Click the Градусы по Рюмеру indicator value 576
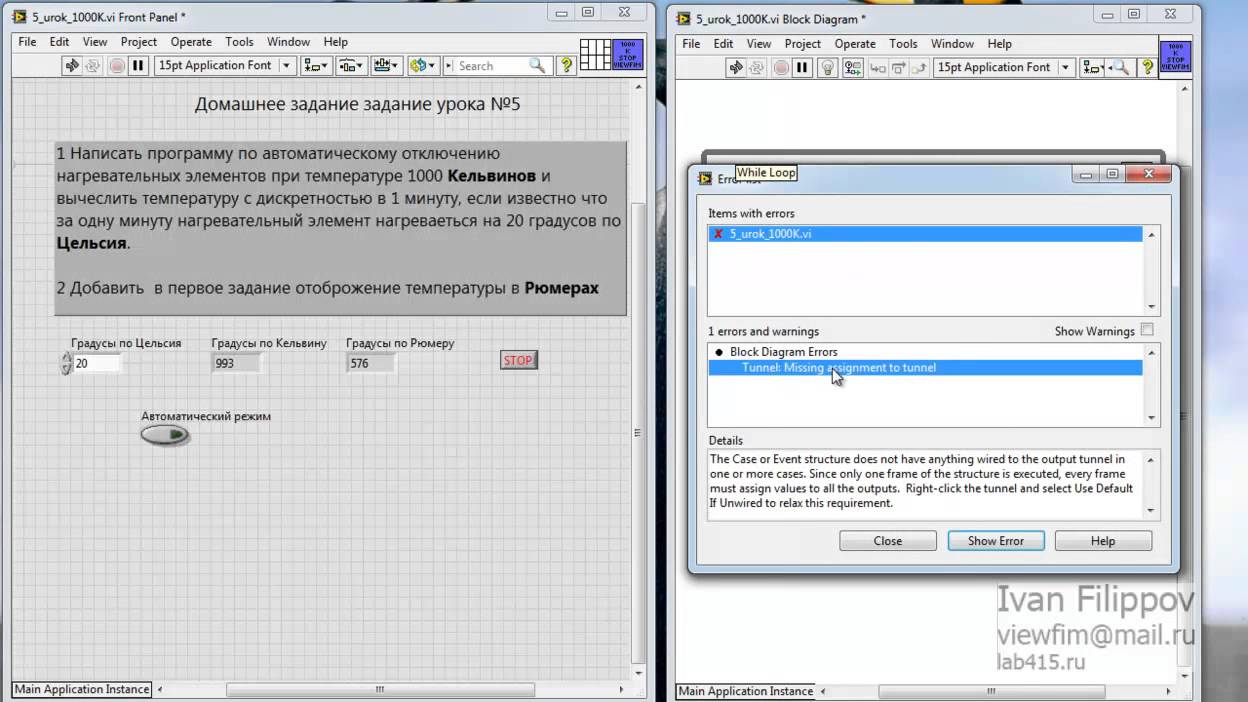The height and width of the screenshot is (702, 1248). [x=371, y=363]
